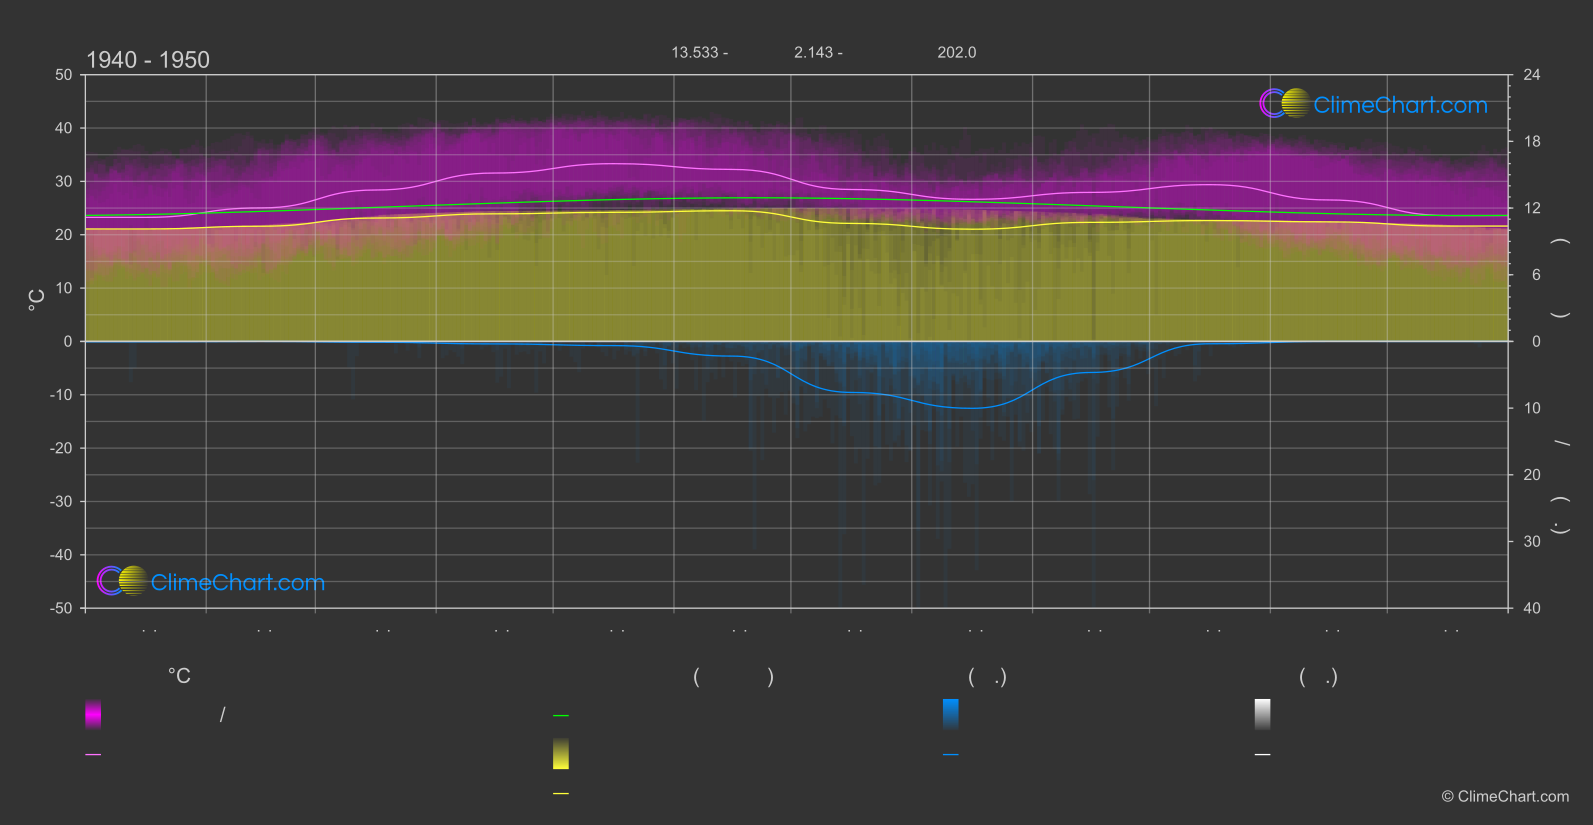The height and width of the screenshot is (825, 1593).
Task: Click the 40 label on the right axis
Action: 1532,608
